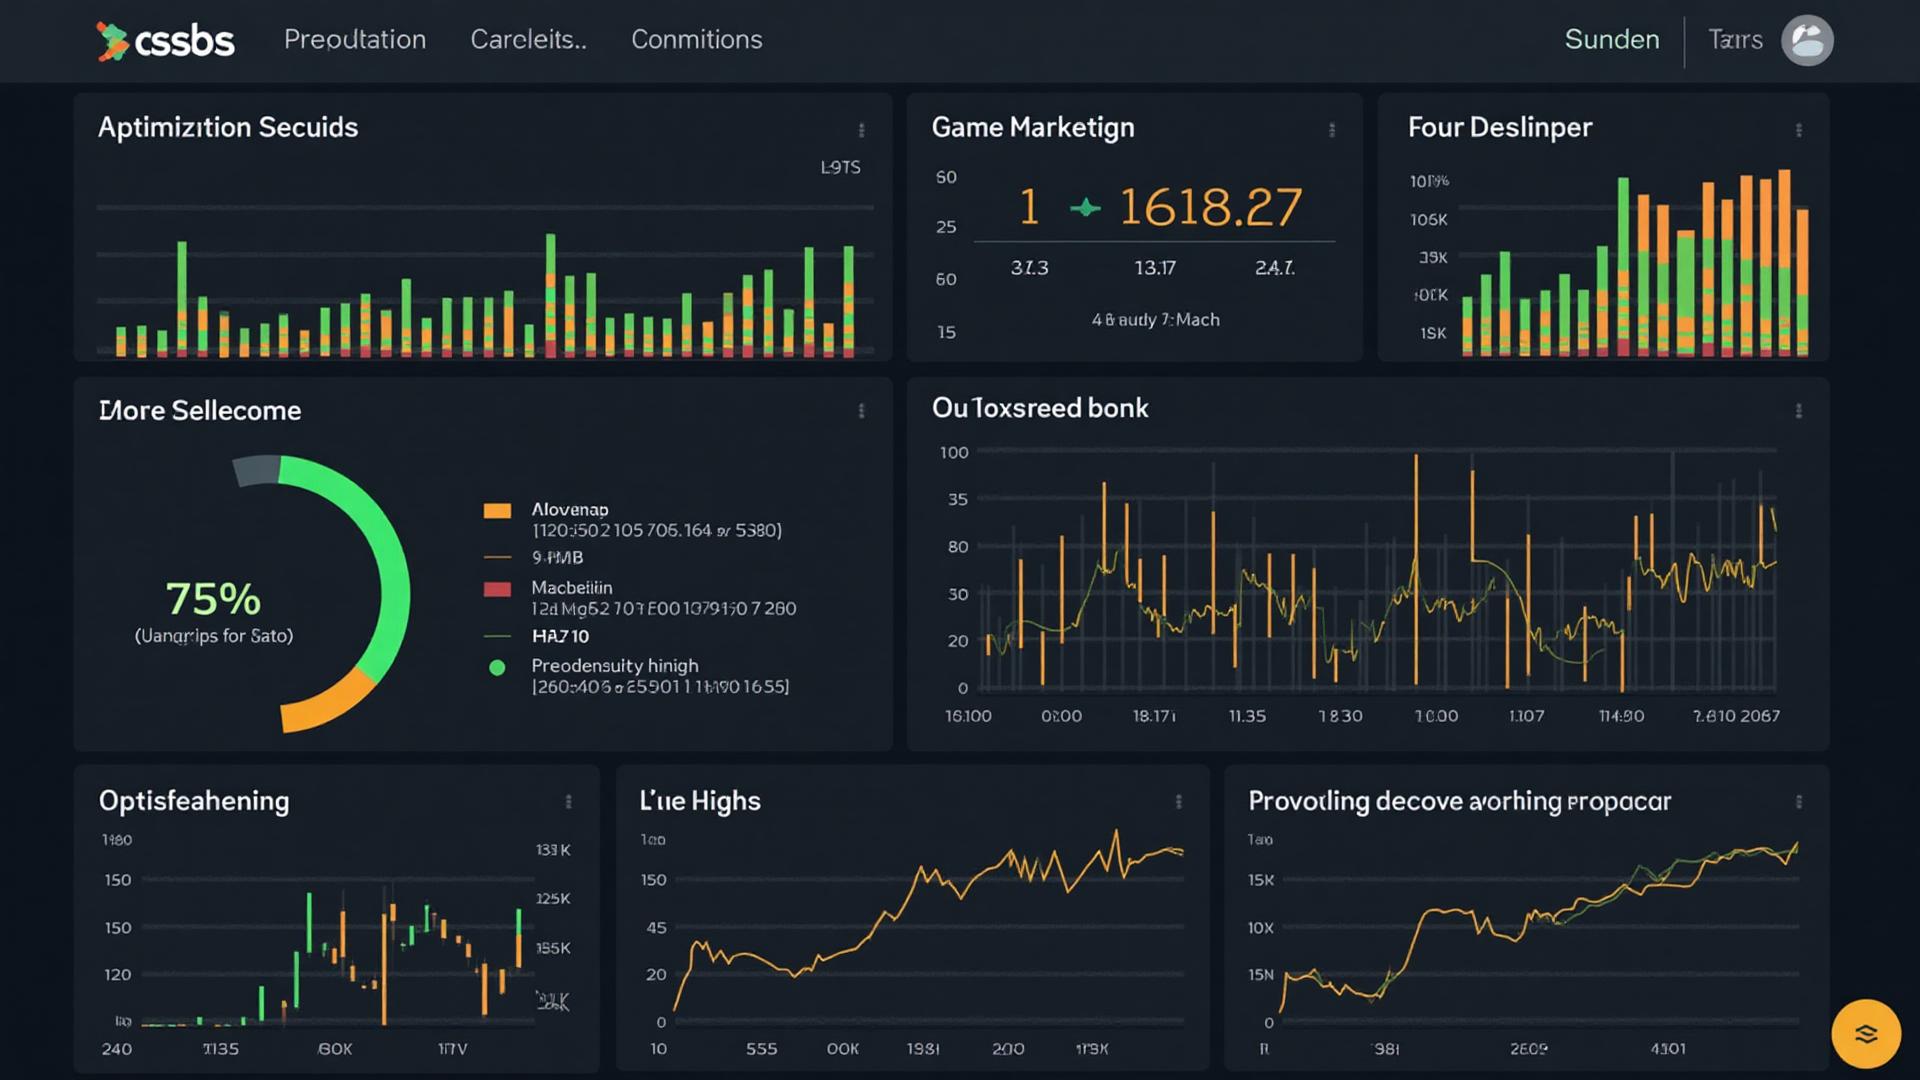This screenshot has width=1920, height=1080.
Task: Open Aptimizition Secuids panel options menu
Action: click(861, 130)
